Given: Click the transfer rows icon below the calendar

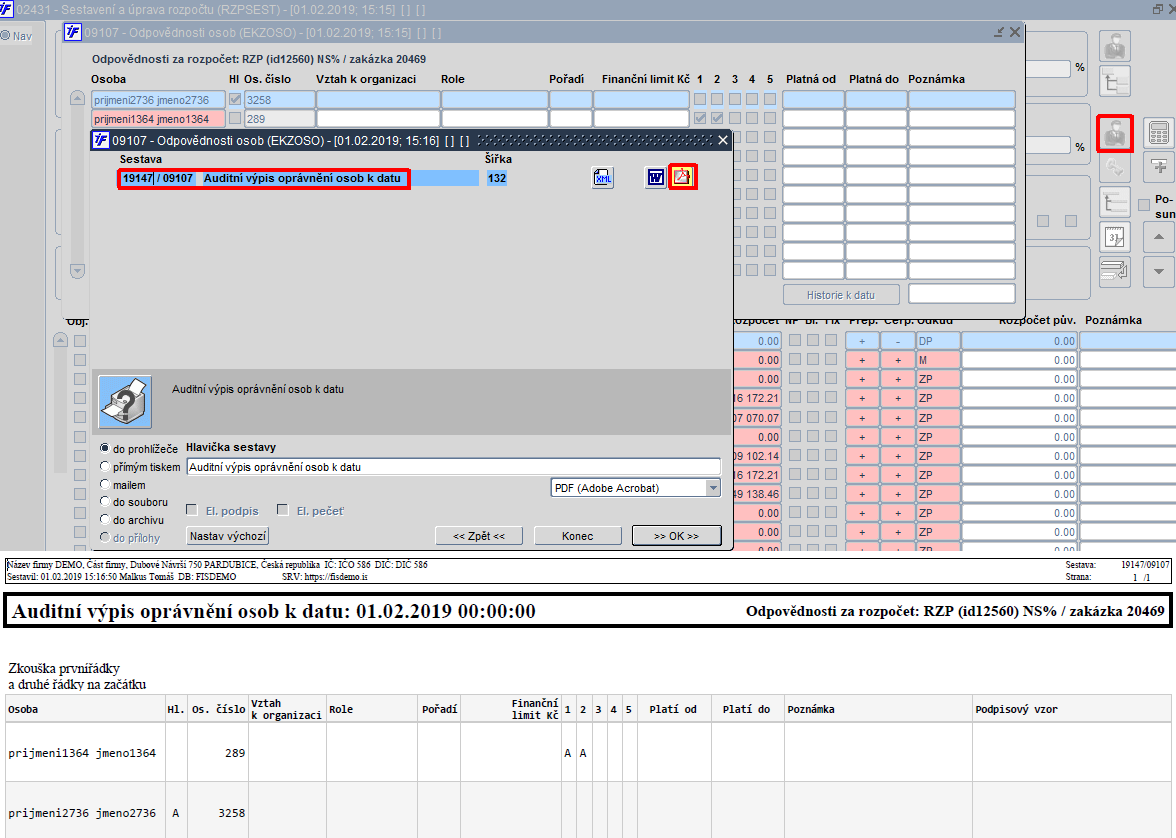Looking at the screenshot, I should [1114, 272].
